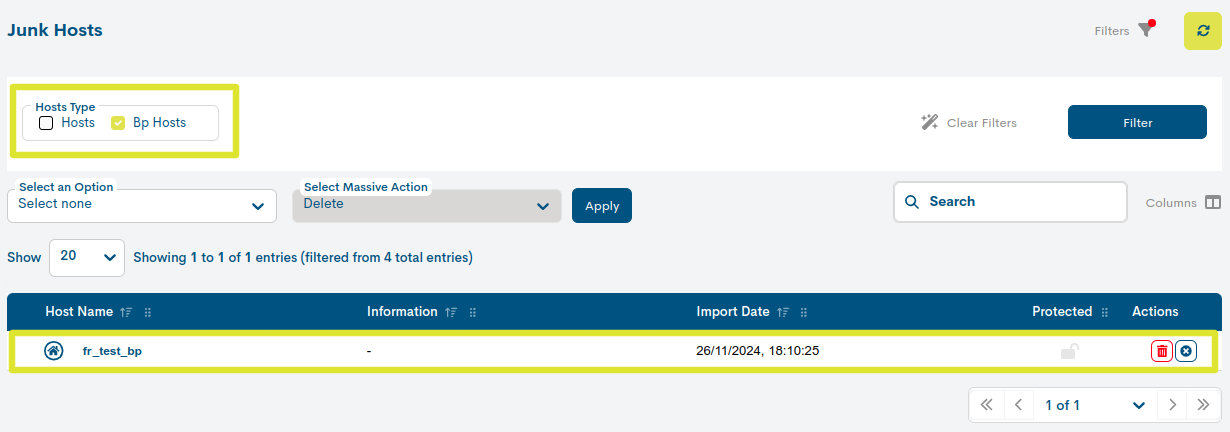Viewport: 1230px width, 432px height.
Task: Open the Filters funnel icon
Action: tap(1146, 30)
